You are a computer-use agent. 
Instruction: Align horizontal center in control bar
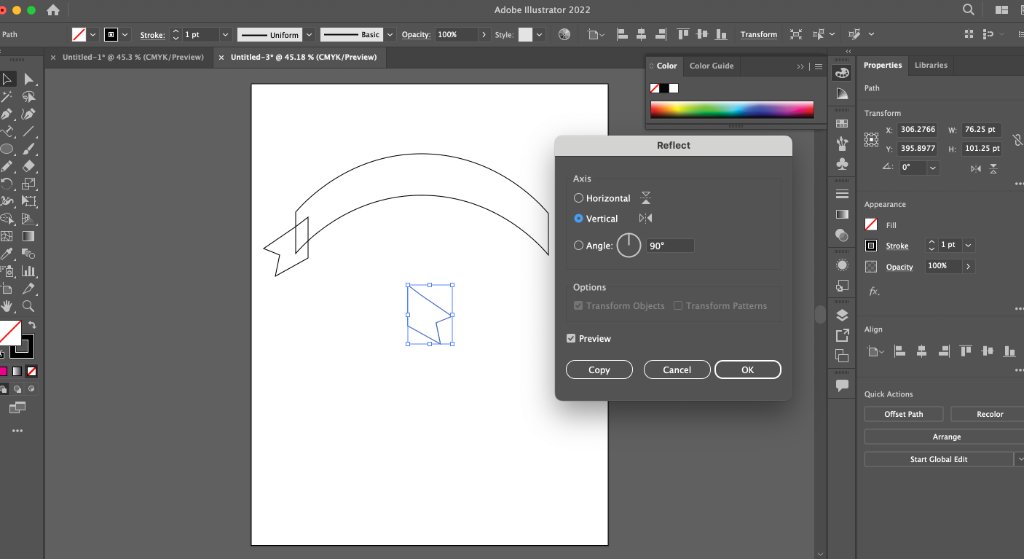(641, 35)
